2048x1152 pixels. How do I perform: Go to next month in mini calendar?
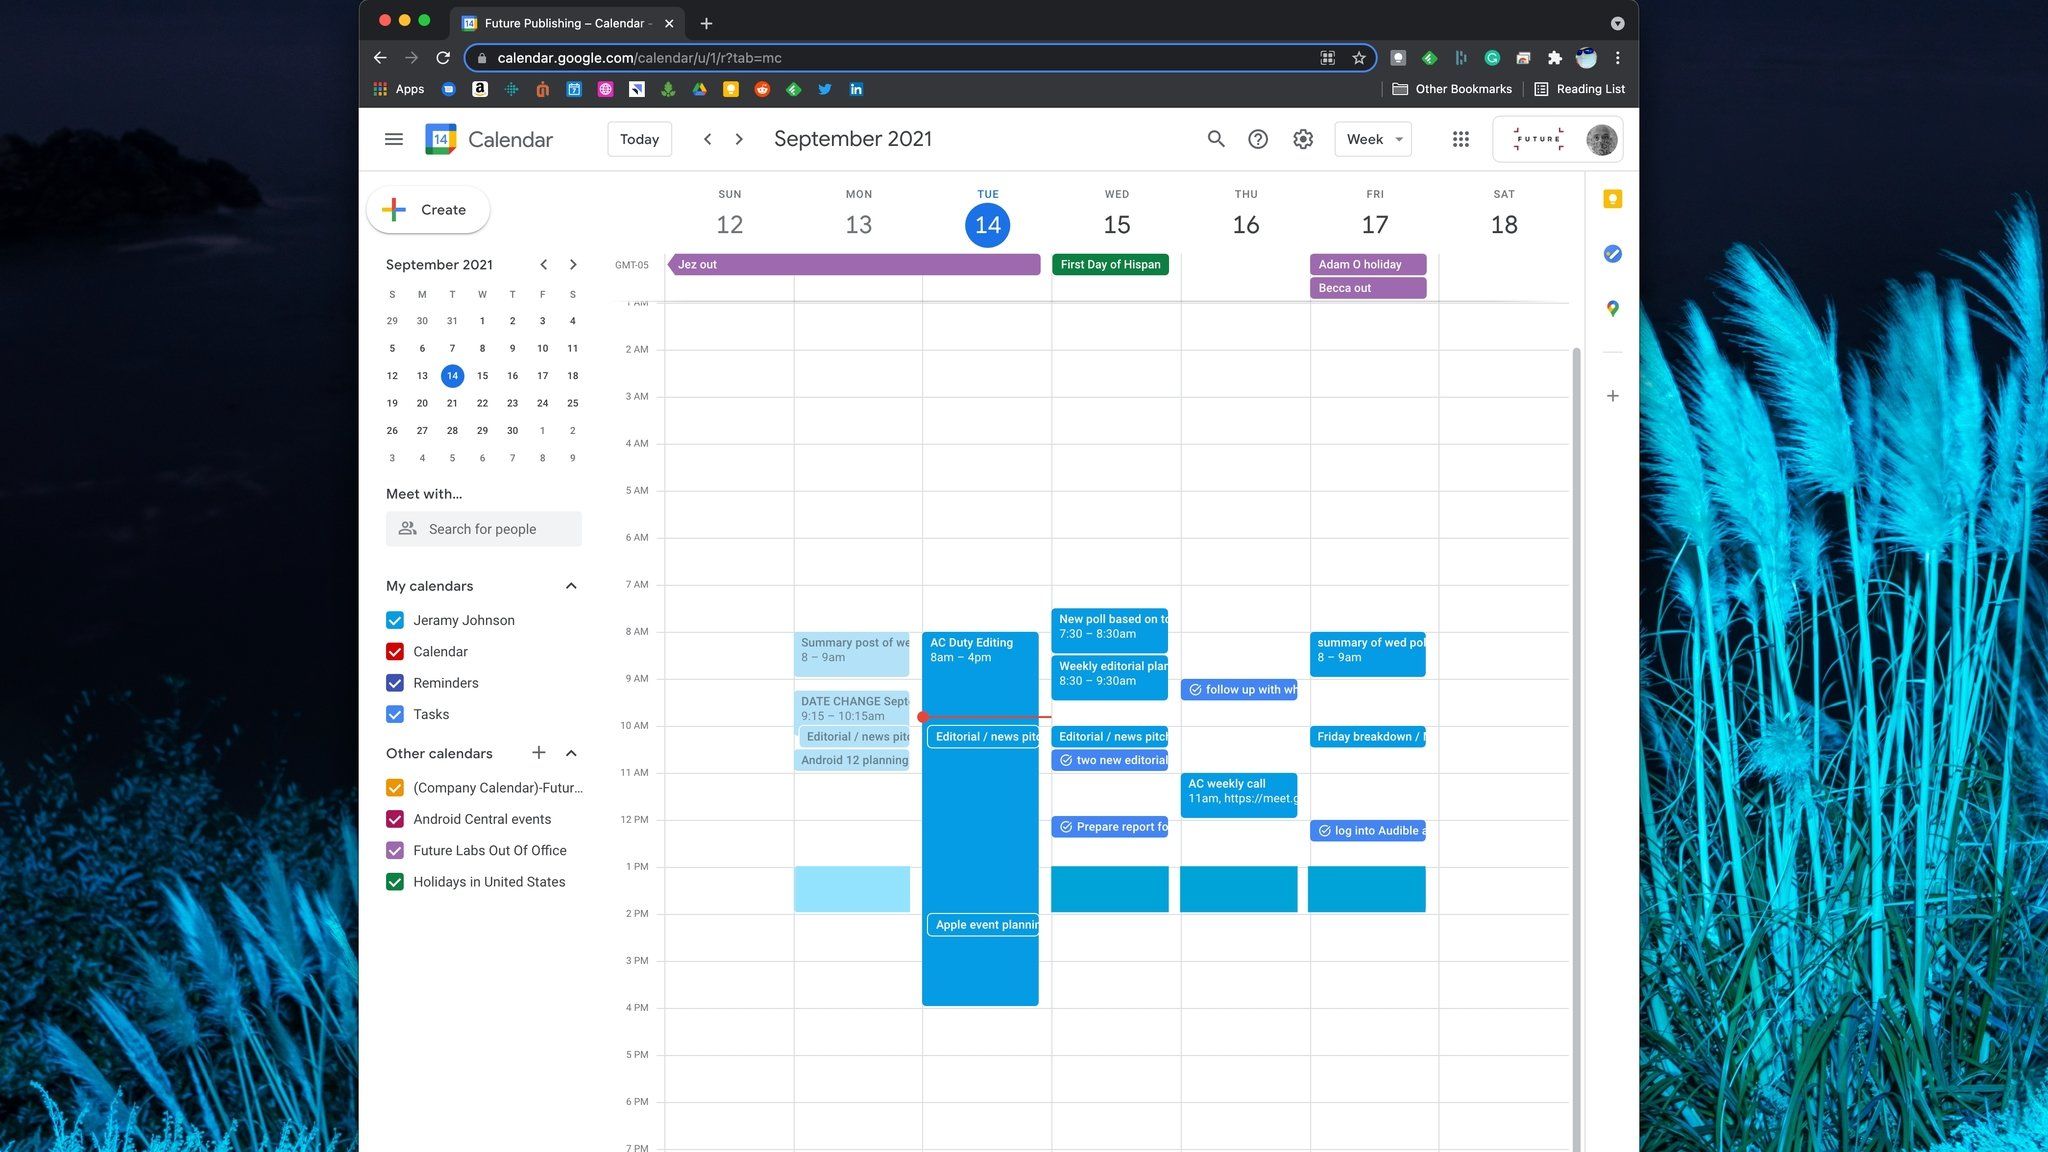(x=573, y=265)
